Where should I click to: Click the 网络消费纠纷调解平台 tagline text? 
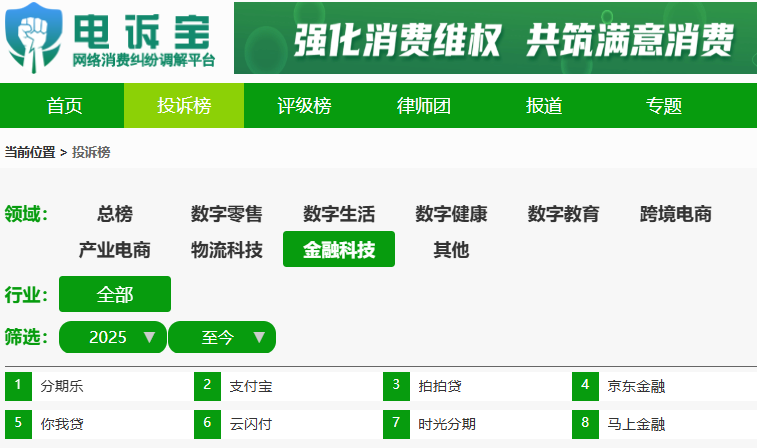coord(144,60)
